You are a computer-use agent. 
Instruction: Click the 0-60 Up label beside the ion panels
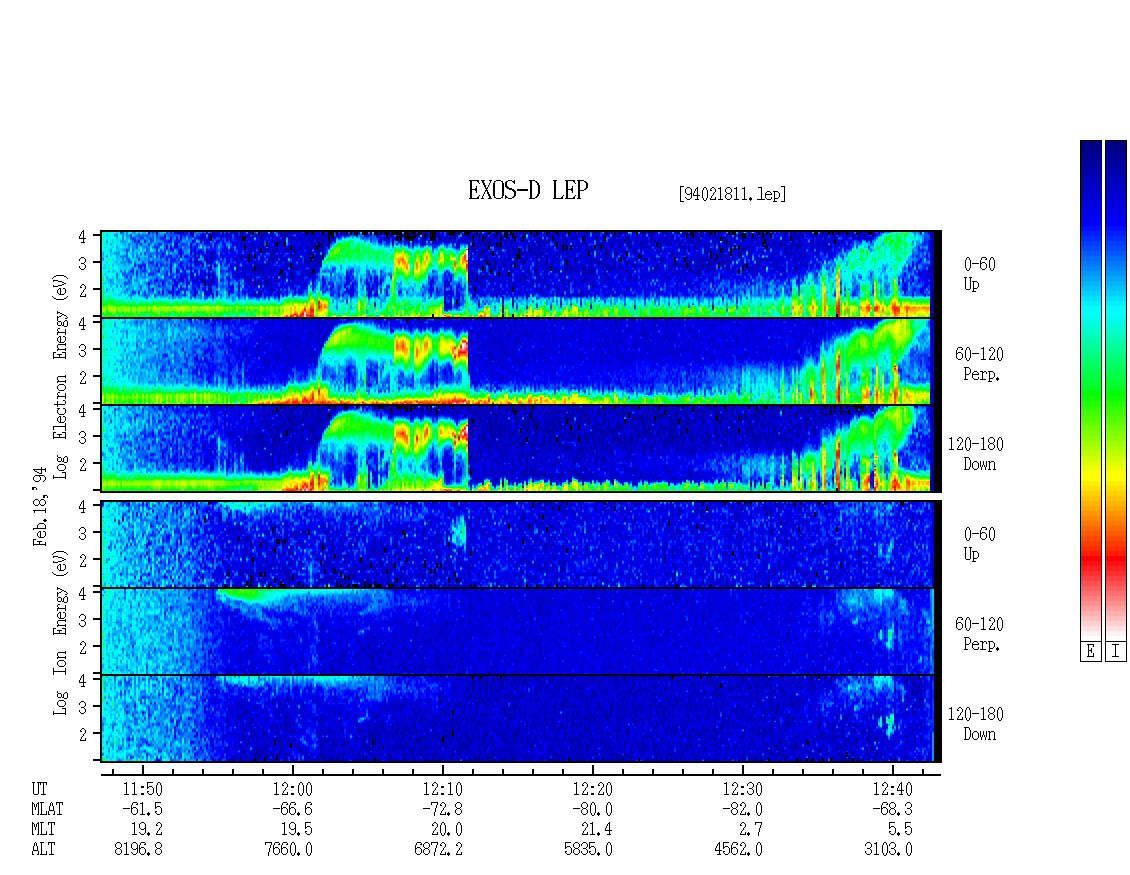tap(979, 544)
